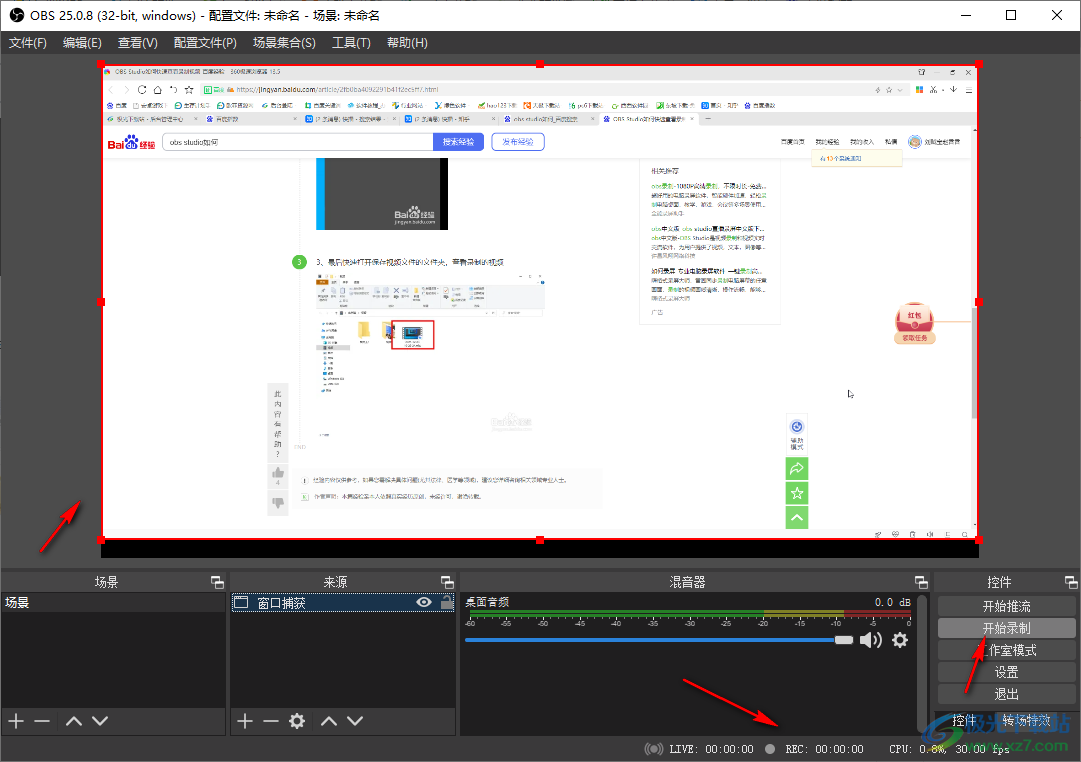Viewport: 1081px width, 762px height.
Task: Add a new source with plus icon
Action: click(x=245, y=721)
